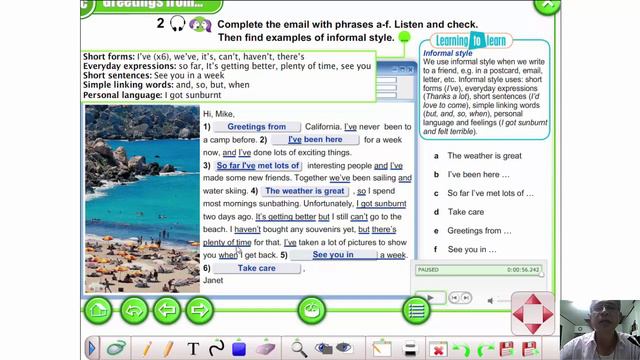Click the 'Personal language:' answer line
This screenshot has height=360, width=640.
(x=152, y=95)
